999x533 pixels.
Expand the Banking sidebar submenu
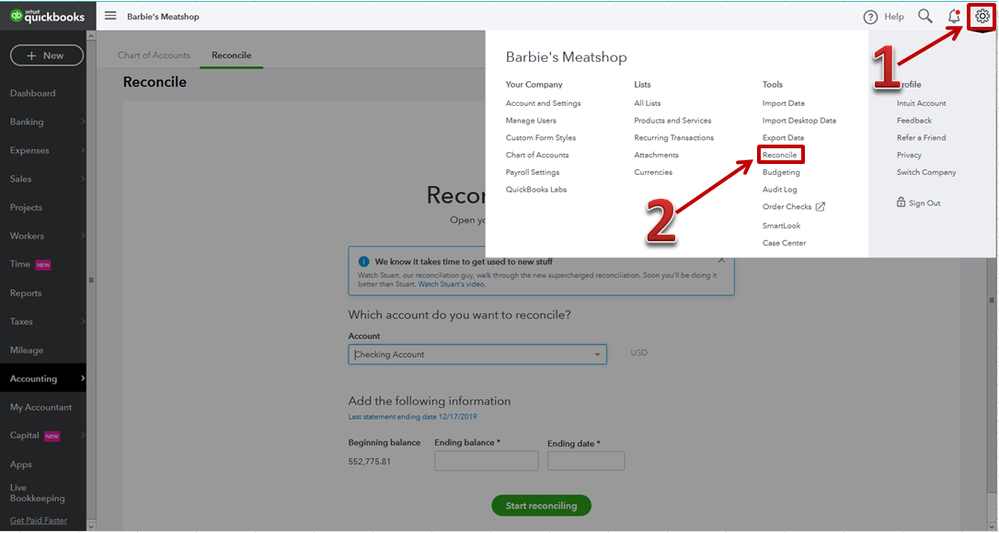[x=83, y=122]
